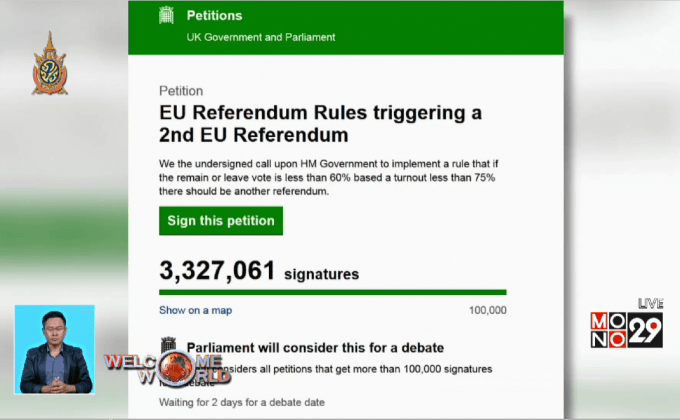This screenshot has width=680, height=420.
Task: Select the sign language interpreter video inset
Action: (53, 349)
